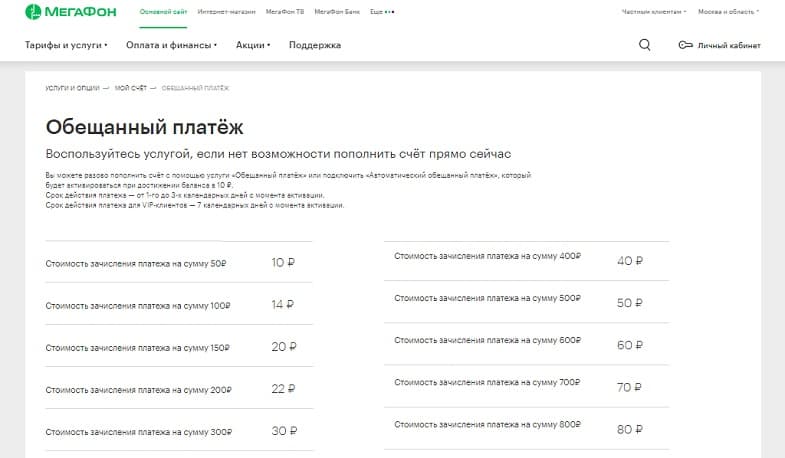Click the 70 ₽ price value
This screenshot has height=458, width=785.
(x=629, y=387)
